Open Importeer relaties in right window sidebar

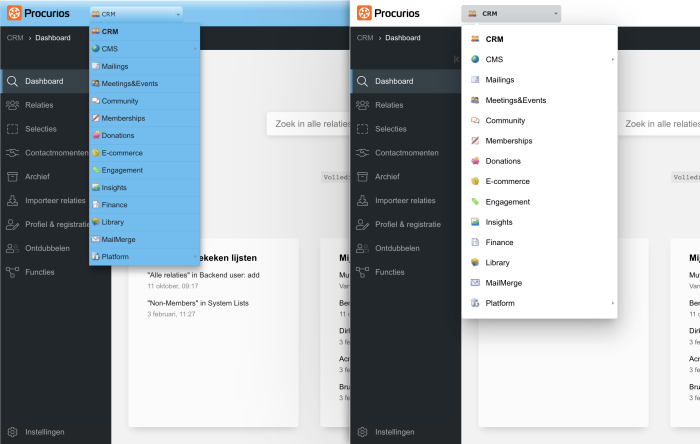(406, 201)
